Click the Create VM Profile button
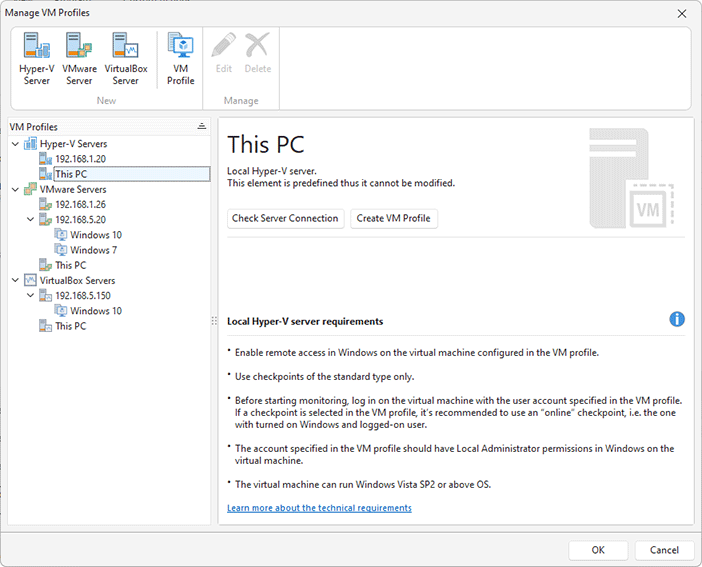Screen dimensions: 702x567 [394, 218]
